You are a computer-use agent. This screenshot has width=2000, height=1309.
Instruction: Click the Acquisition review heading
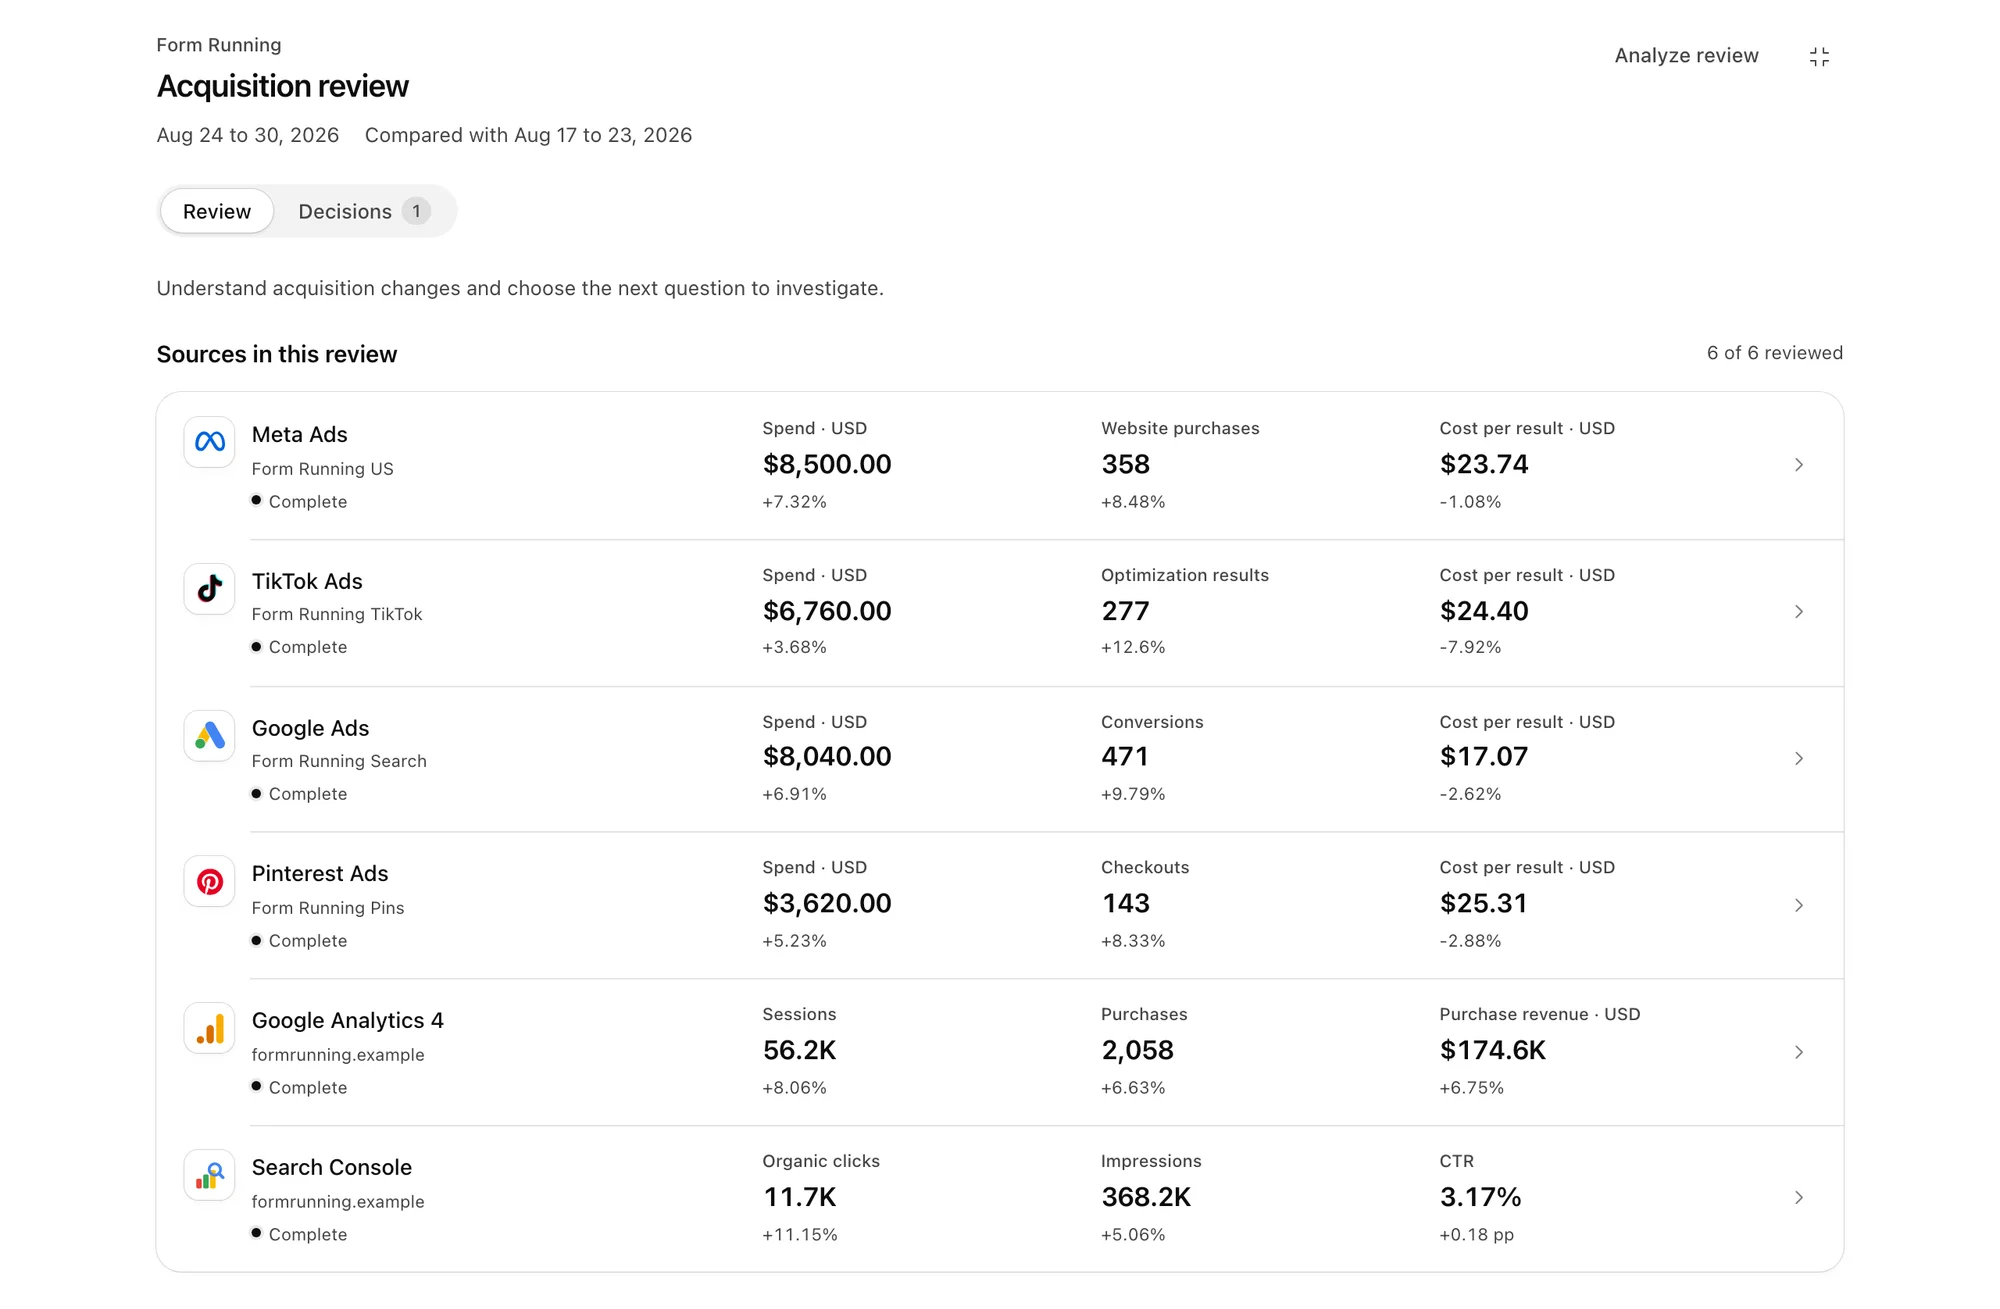282,87
